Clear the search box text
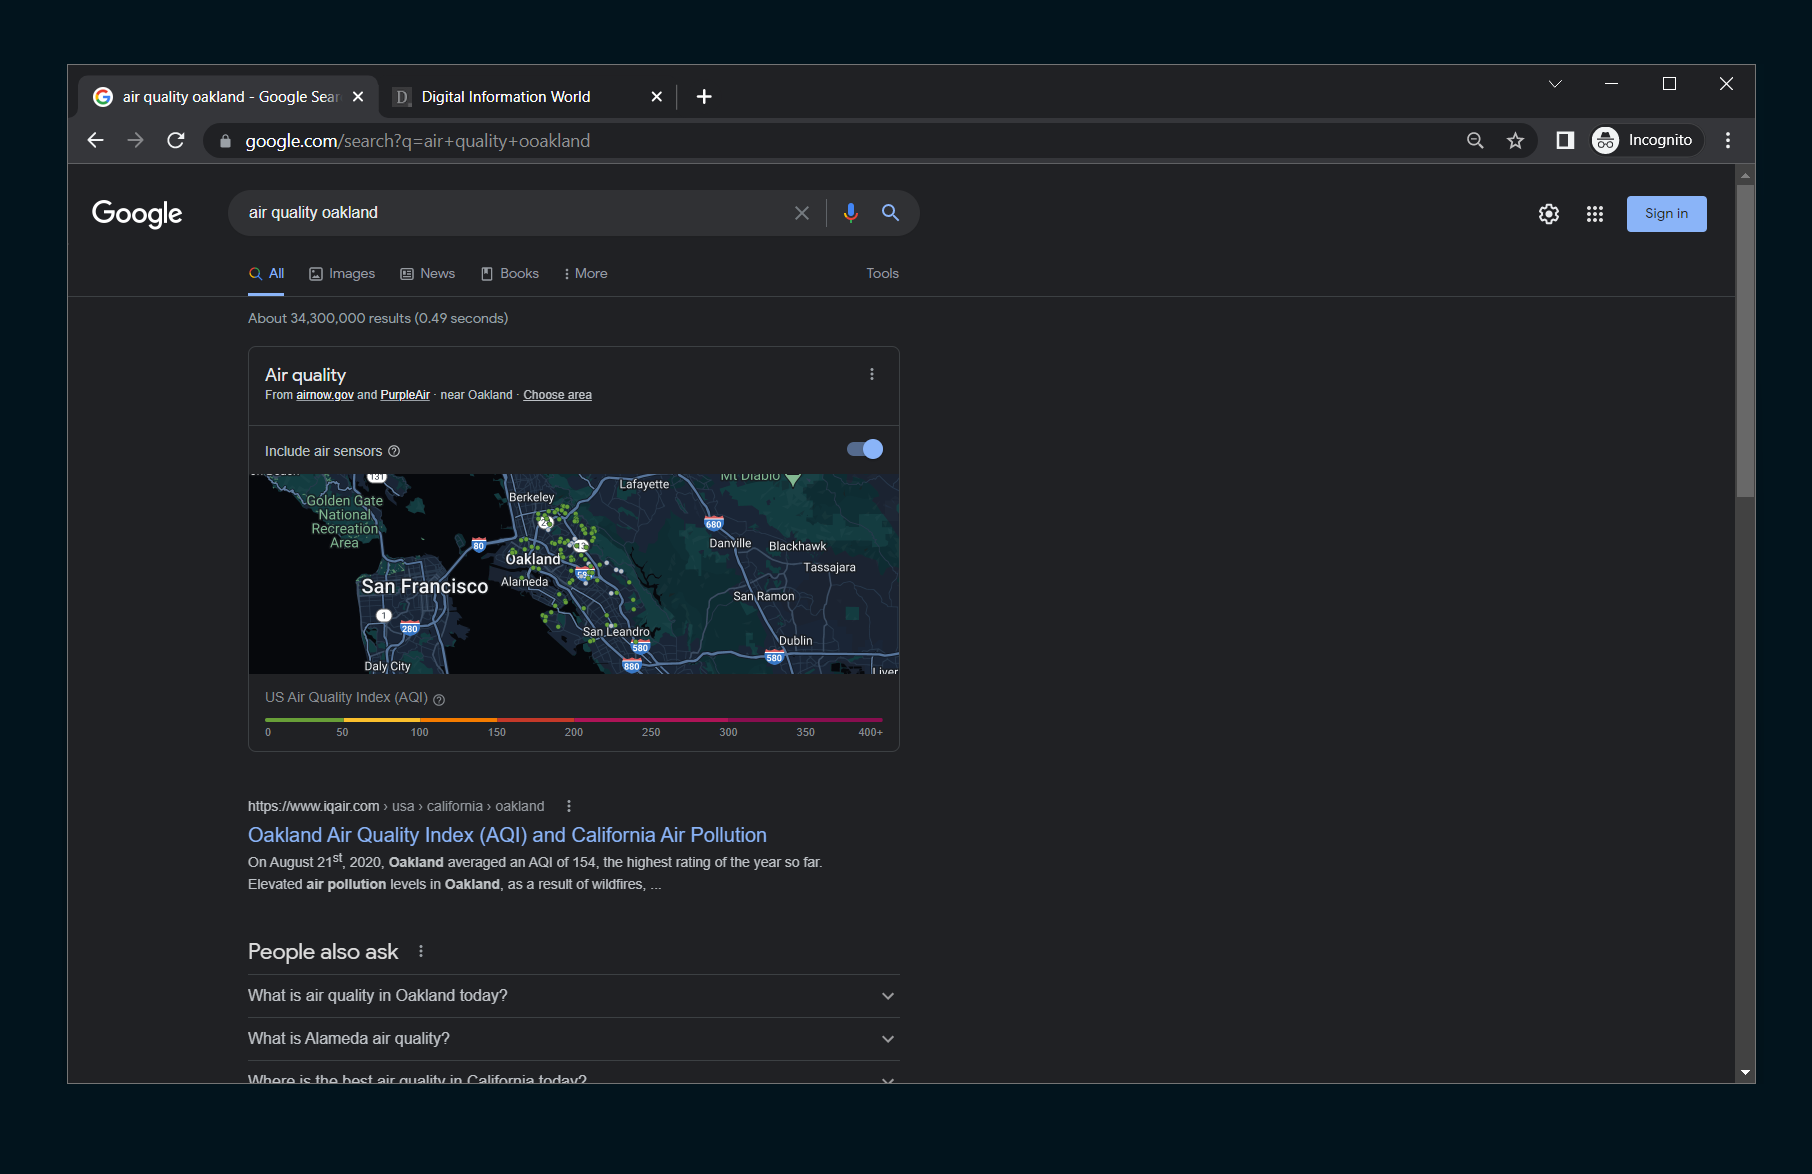The width and height of the screenshot is (1812, 1174). click(802, 213)
